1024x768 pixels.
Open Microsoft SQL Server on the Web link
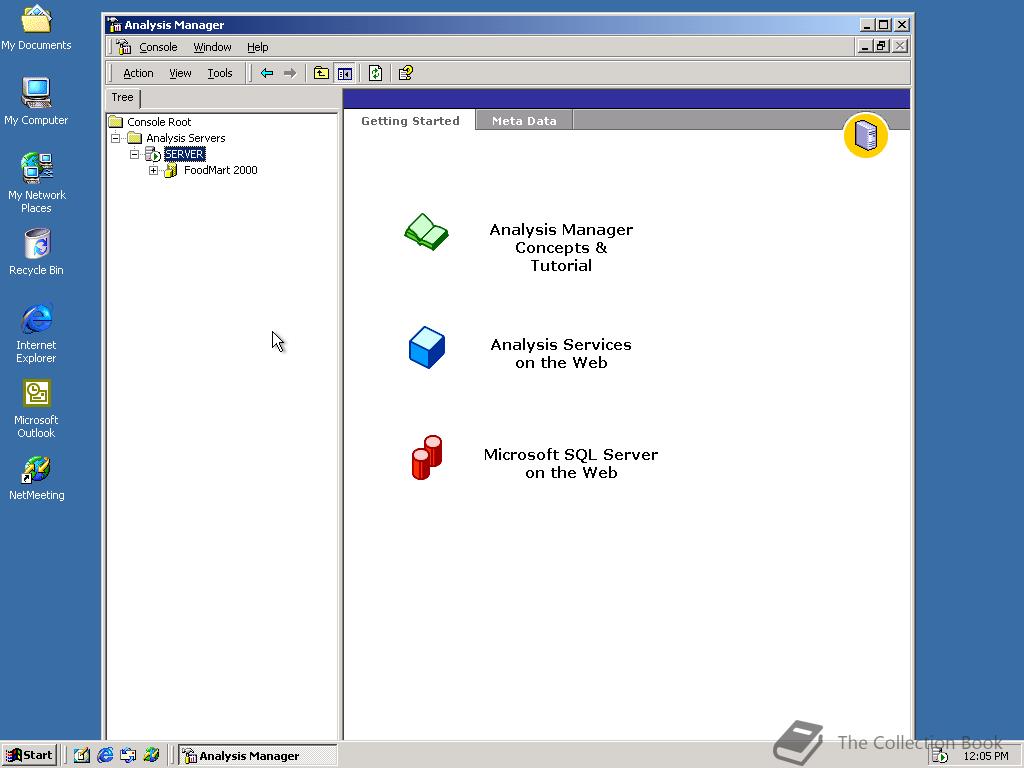point(571,463)
